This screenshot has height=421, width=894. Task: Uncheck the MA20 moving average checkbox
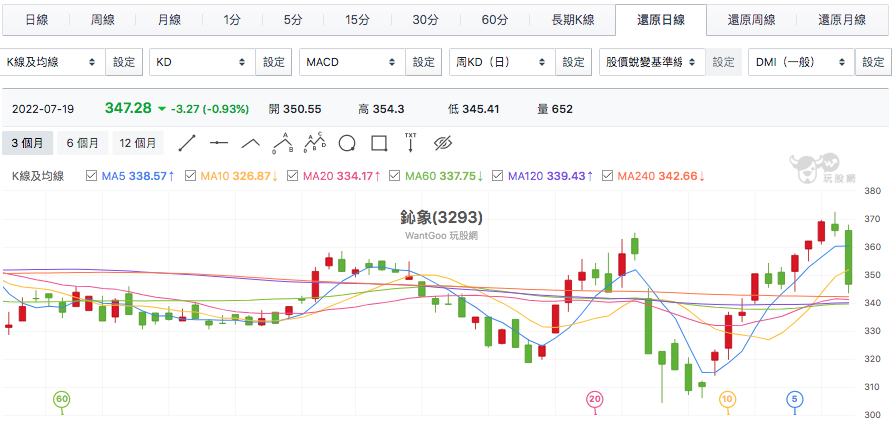[292, 176]
